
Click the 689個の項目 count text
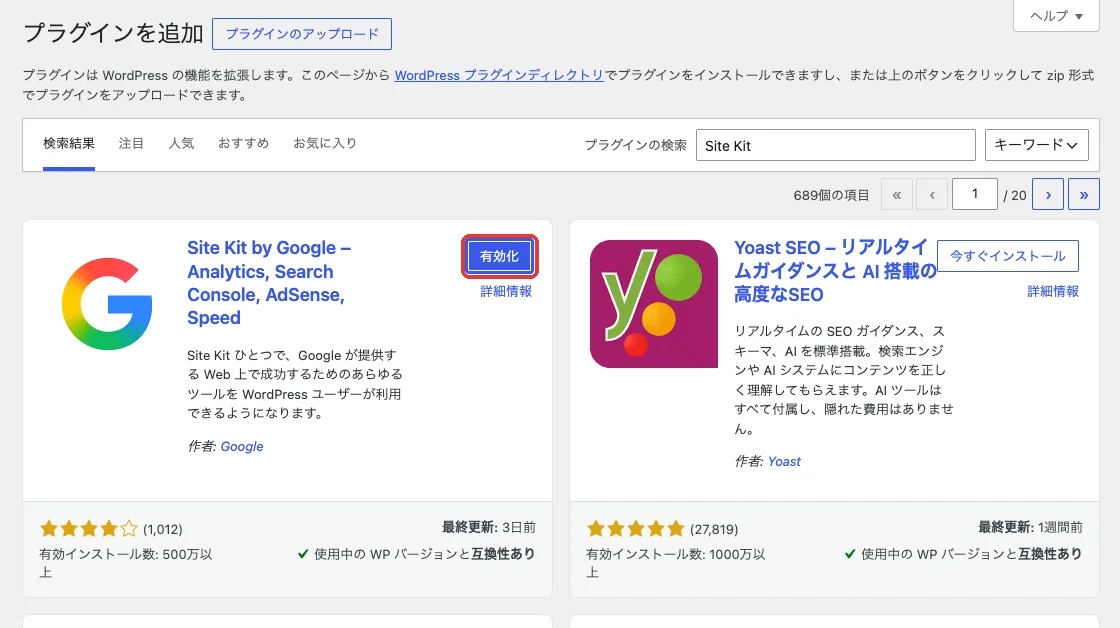831,195
